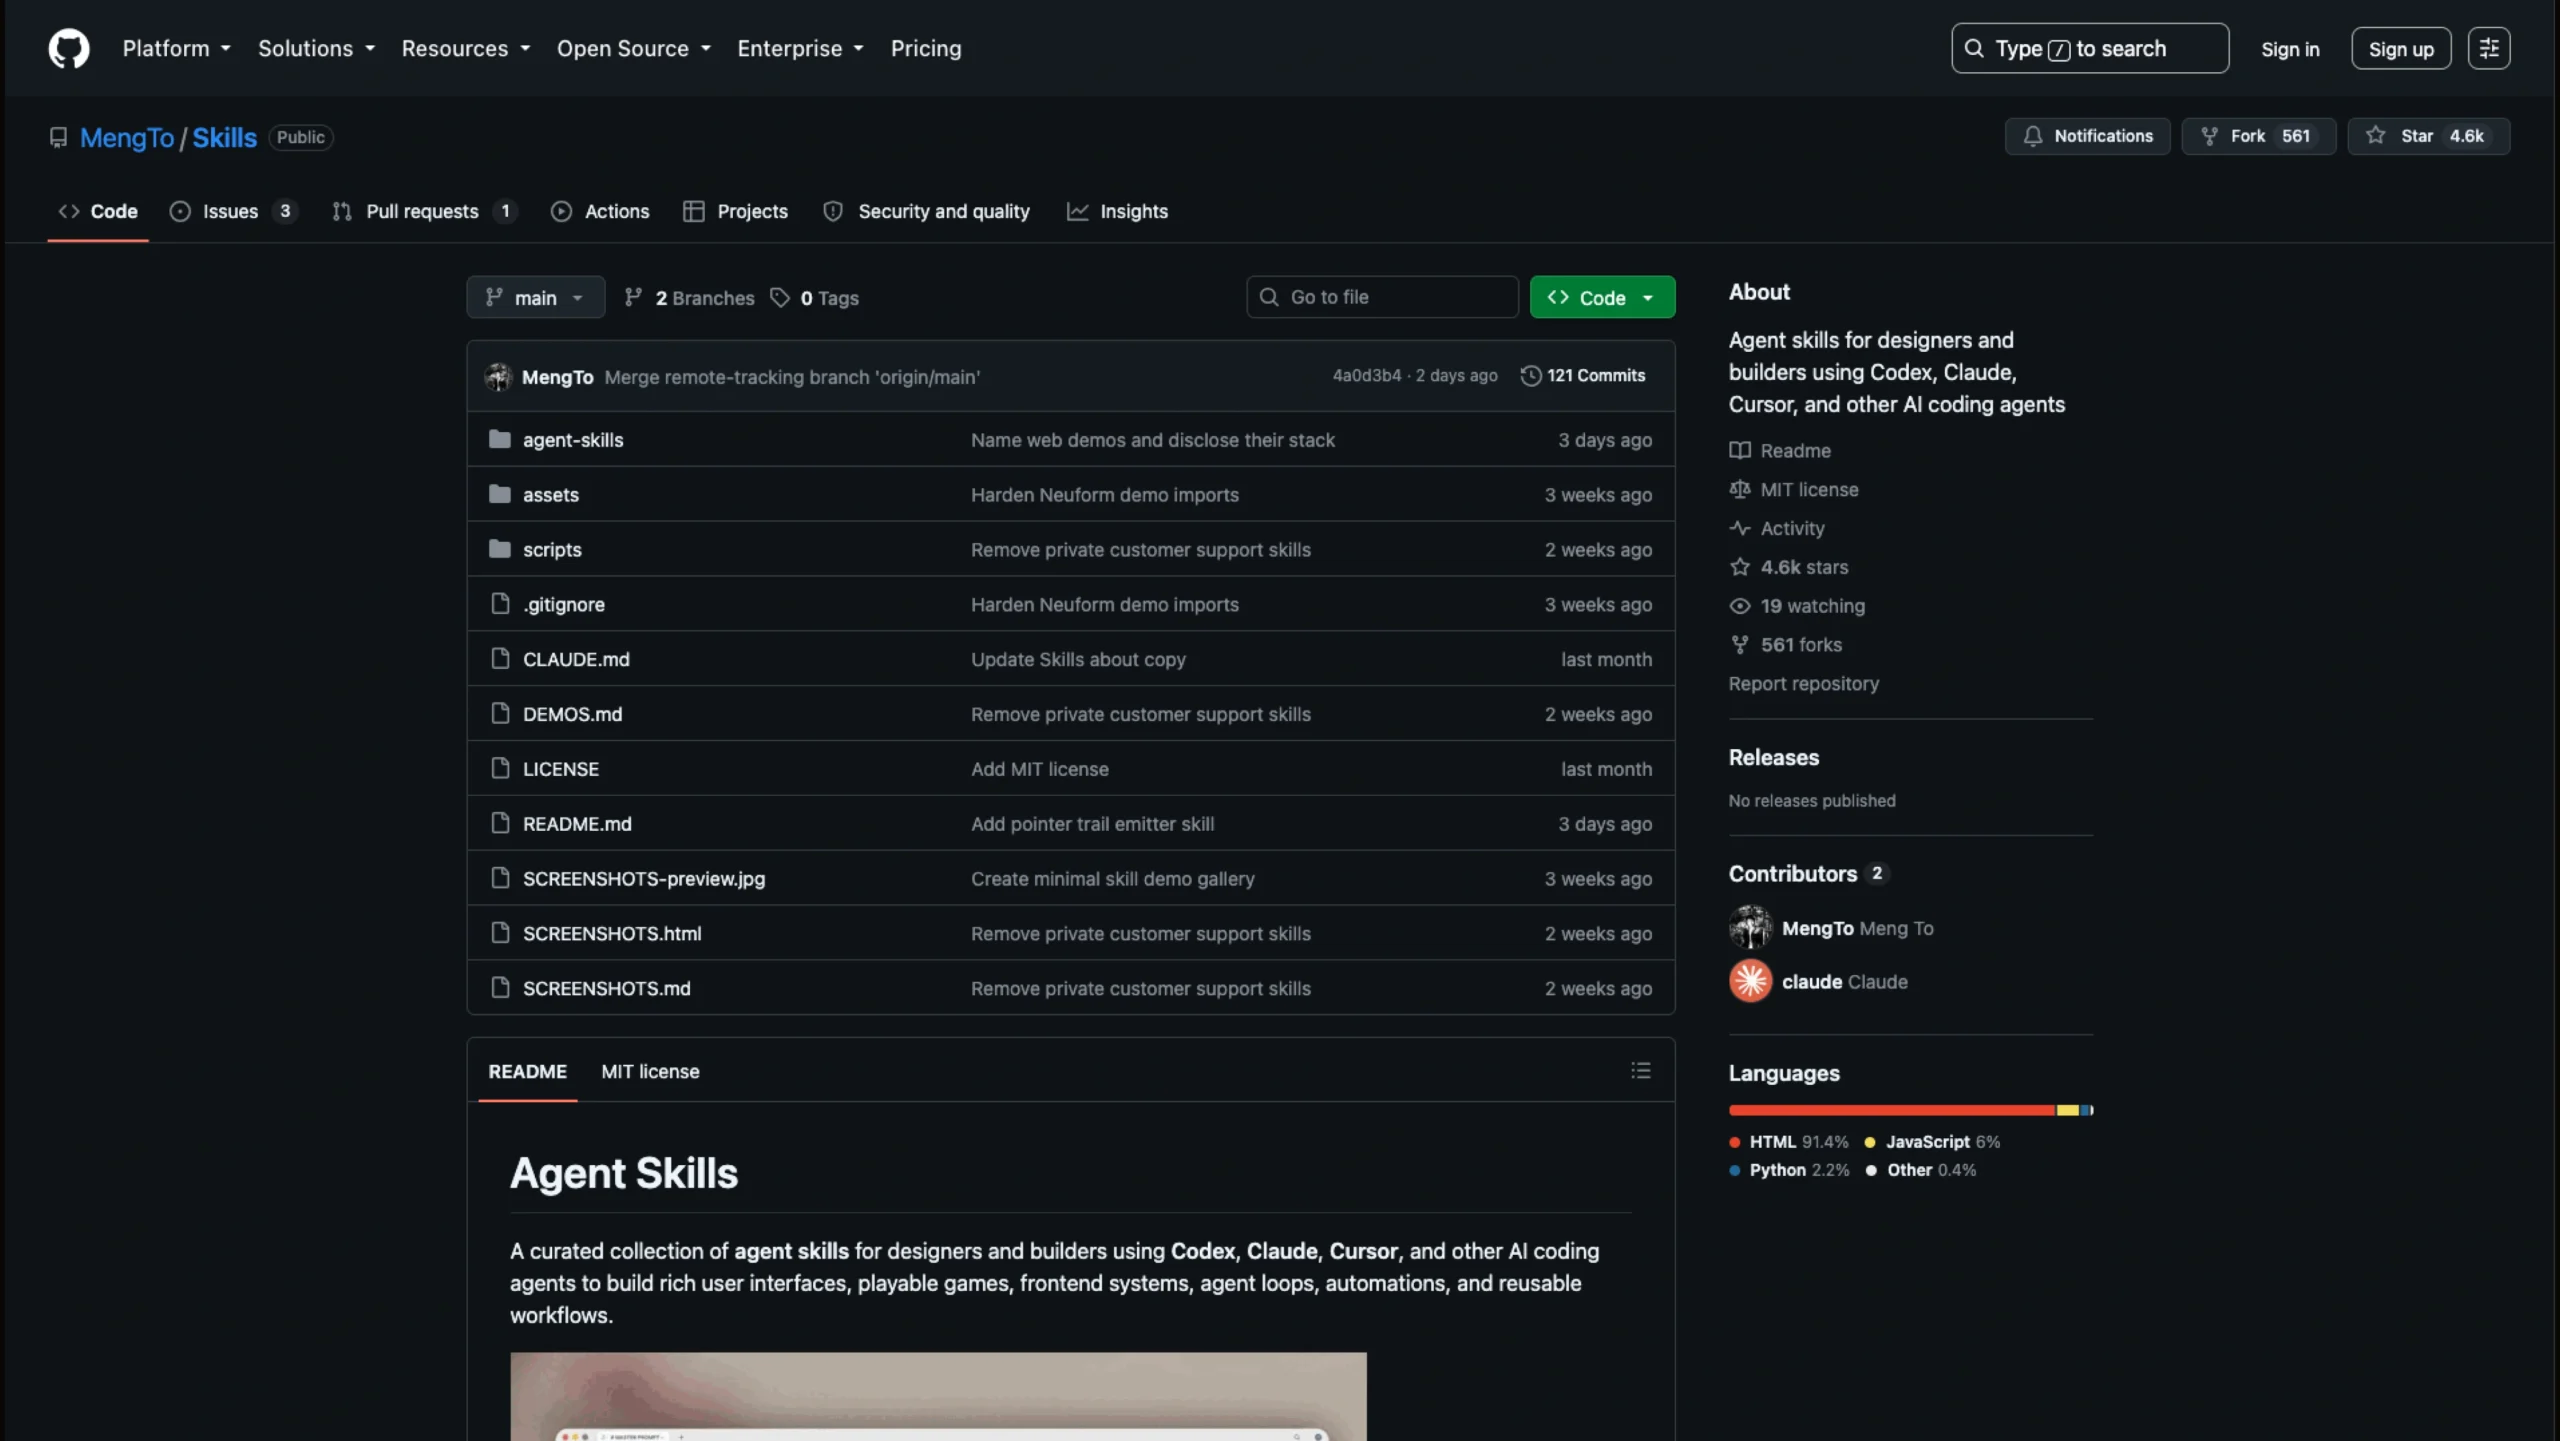Click the HTML 91.4% language entry
This screenshot has width=2560, height=1441.
1789,1142
